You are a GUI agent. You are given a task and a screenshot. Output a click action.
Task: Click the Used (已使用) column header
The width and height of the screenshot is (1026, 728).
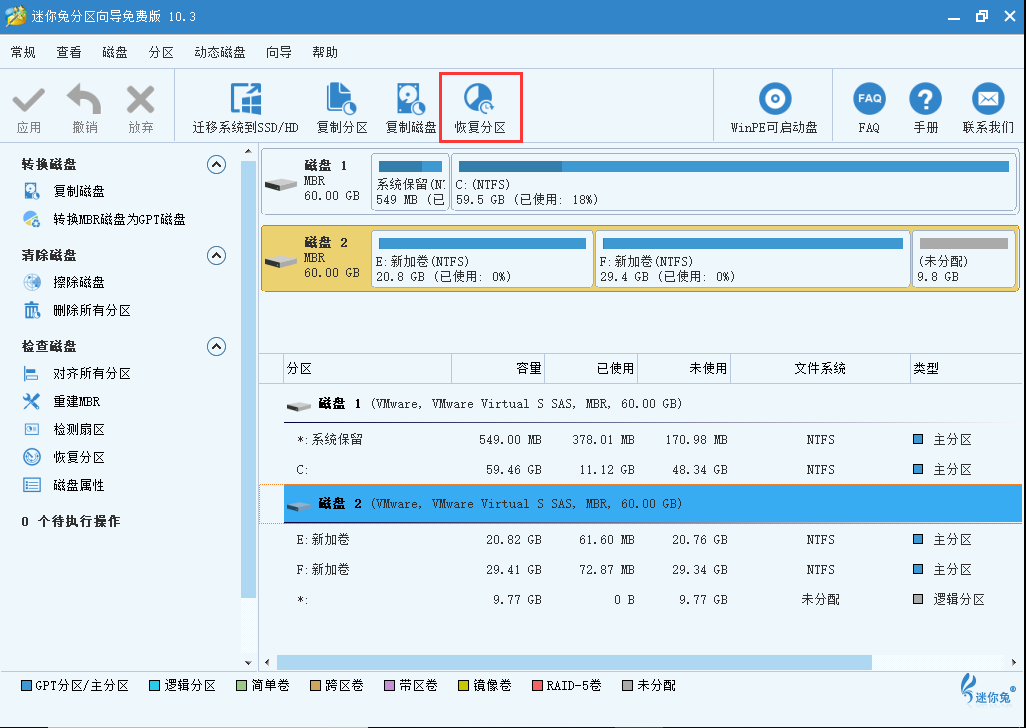[x=591, y=369]
